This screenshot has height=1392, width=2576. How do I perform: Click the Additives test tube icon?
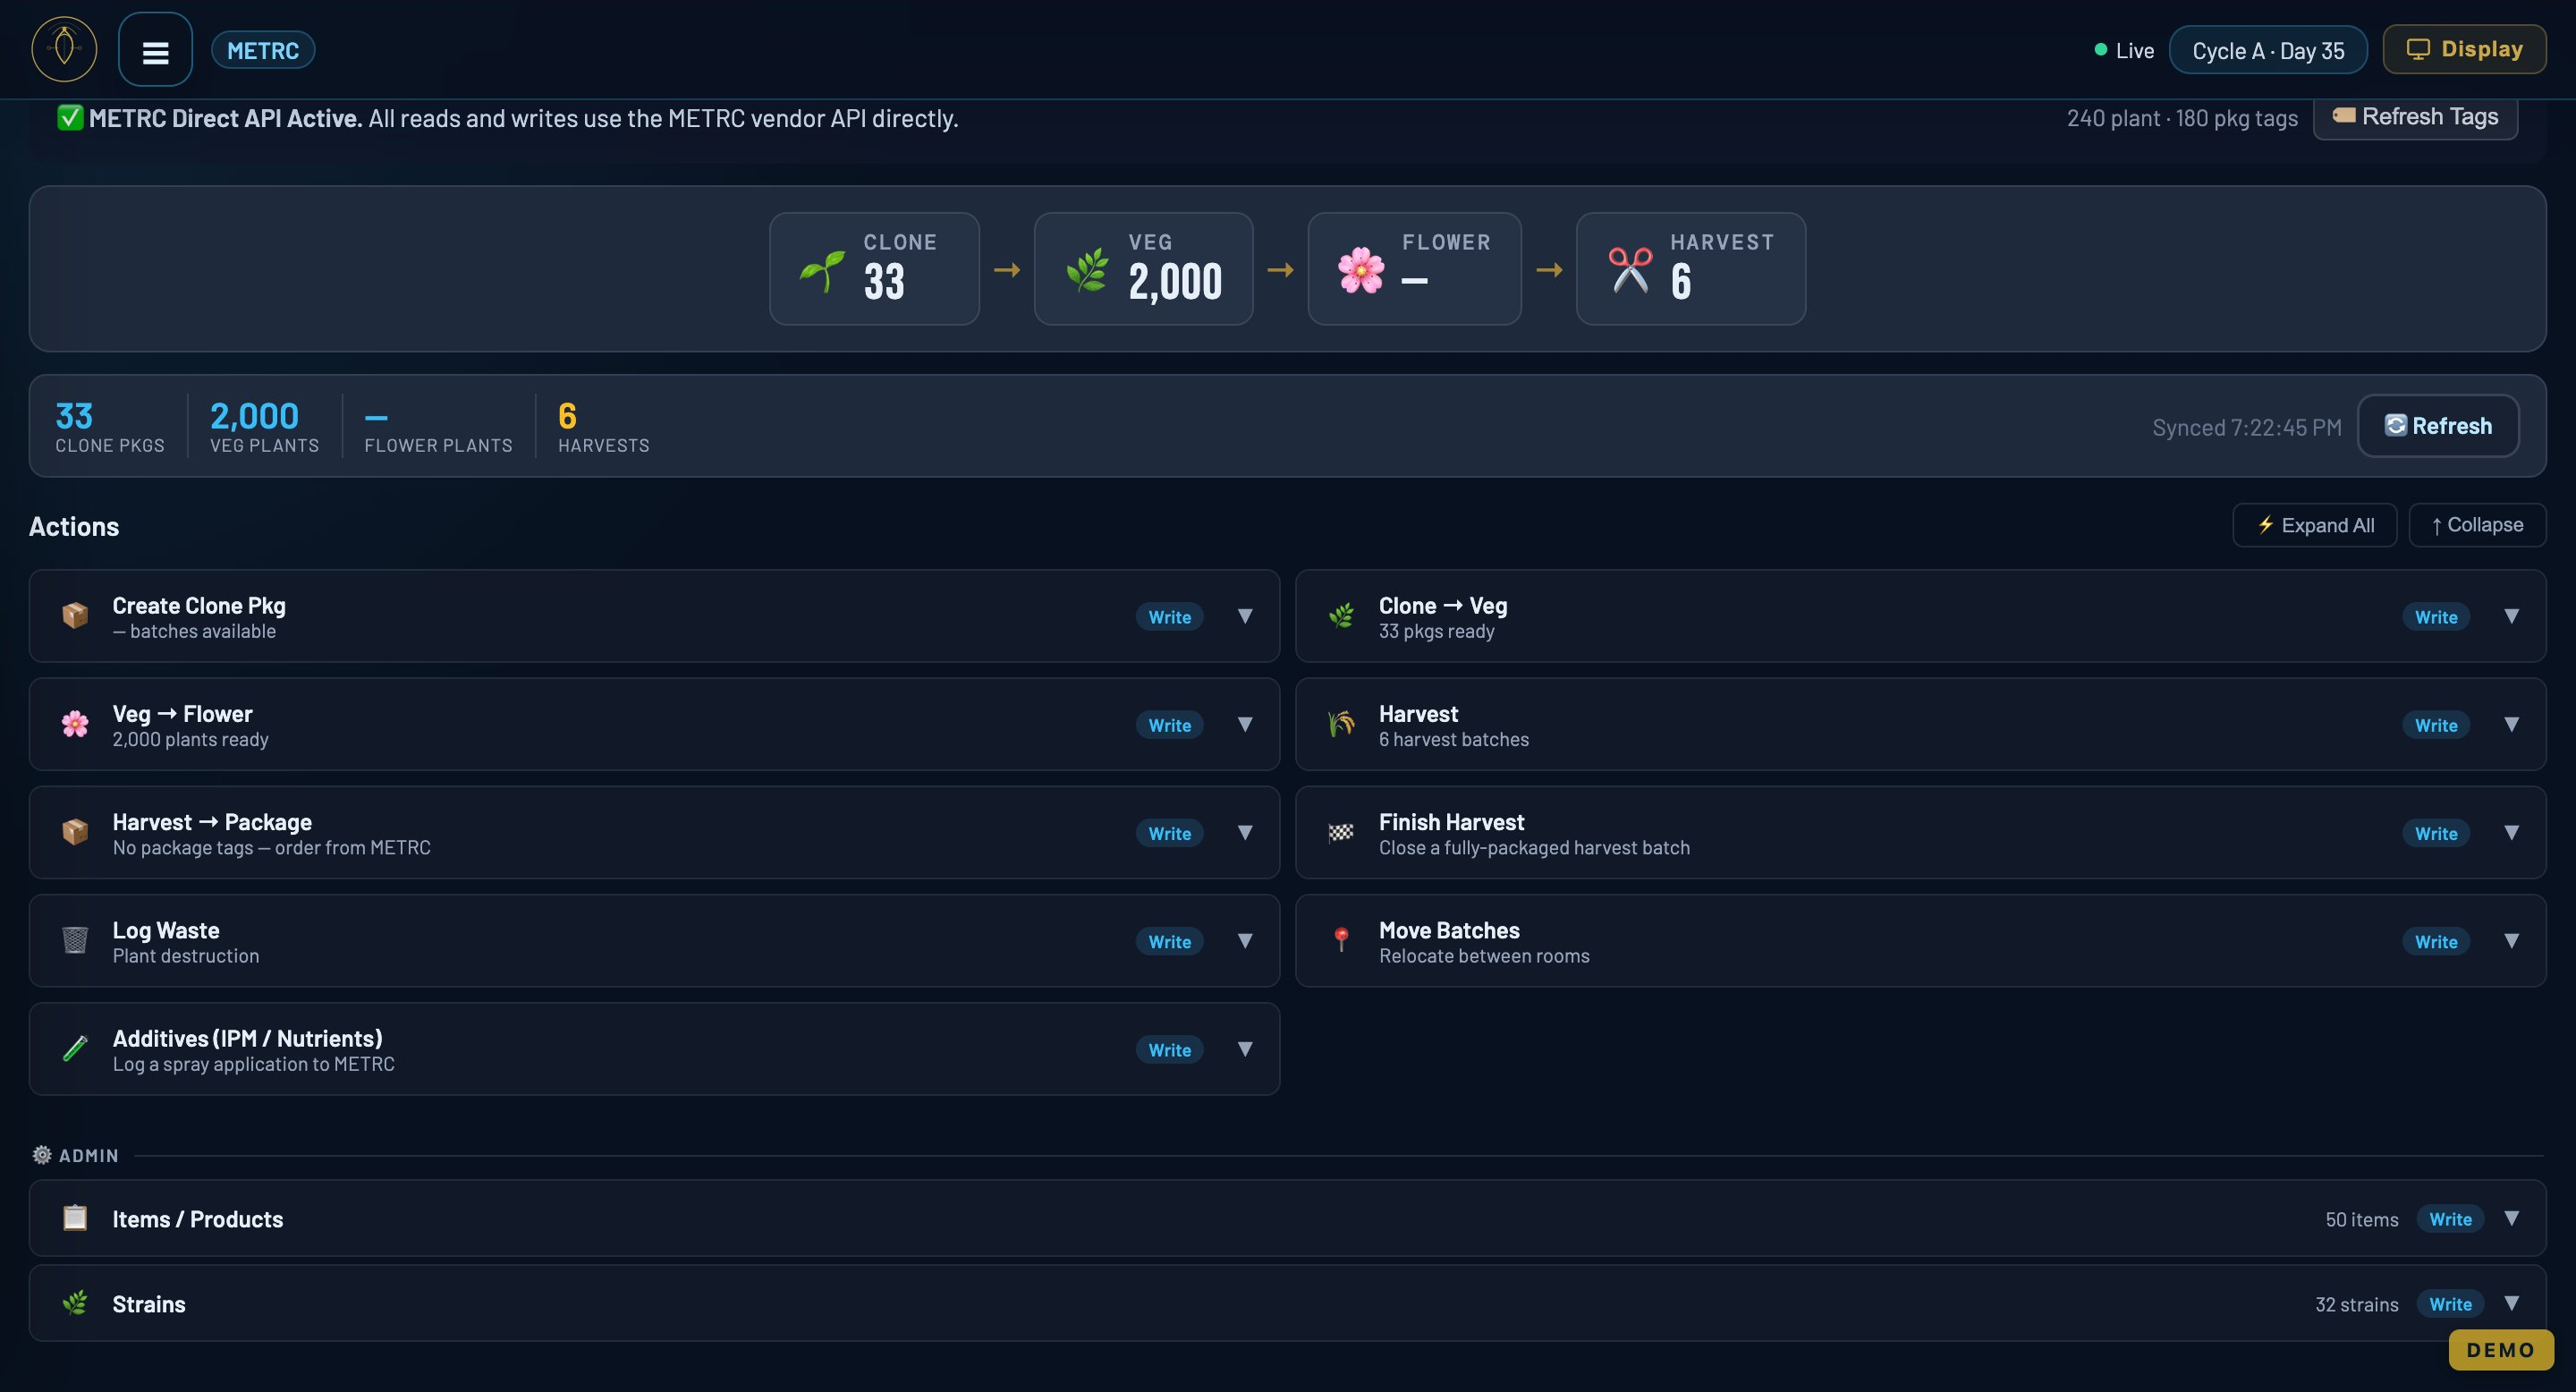coord(75,1048)
